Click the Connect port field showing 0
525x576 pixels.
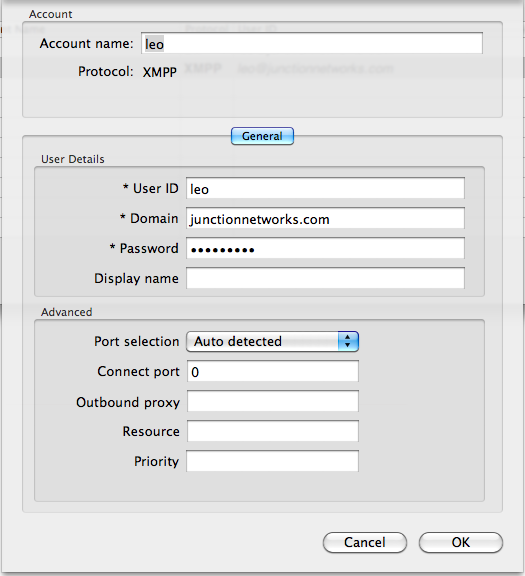coord(273,371)
